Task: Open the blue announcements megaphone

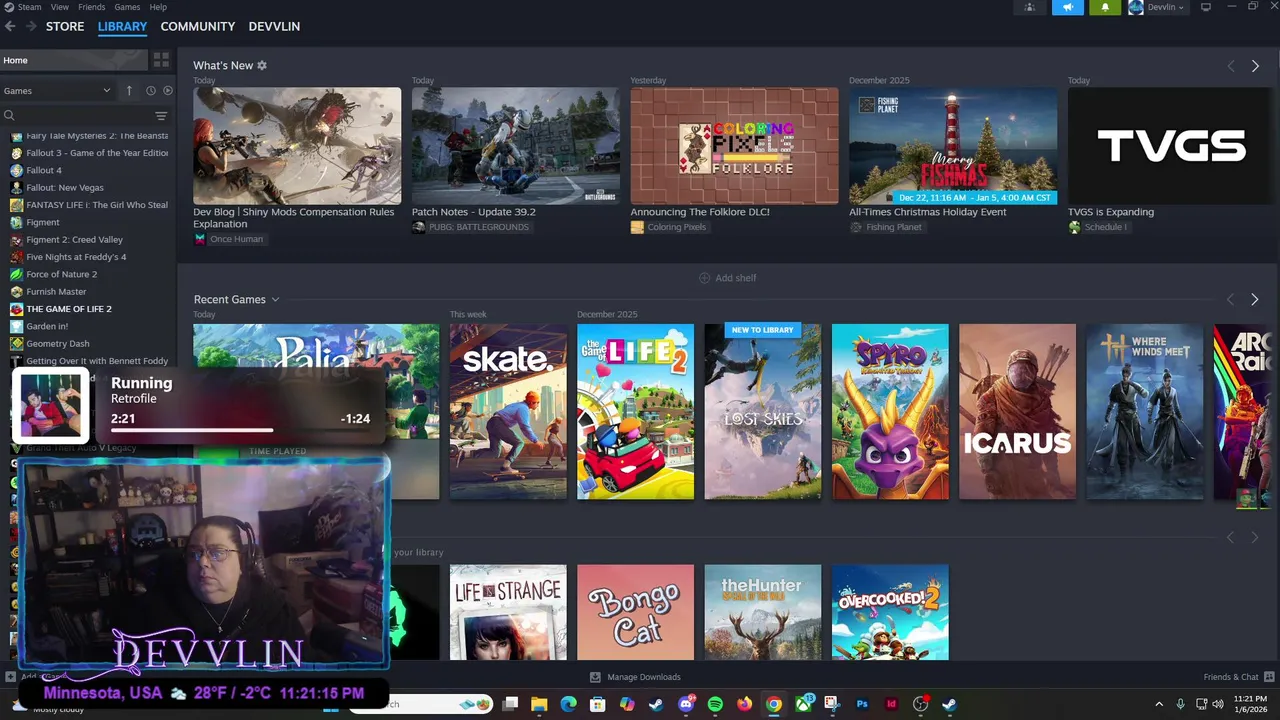Action: tap(1067, 7)
